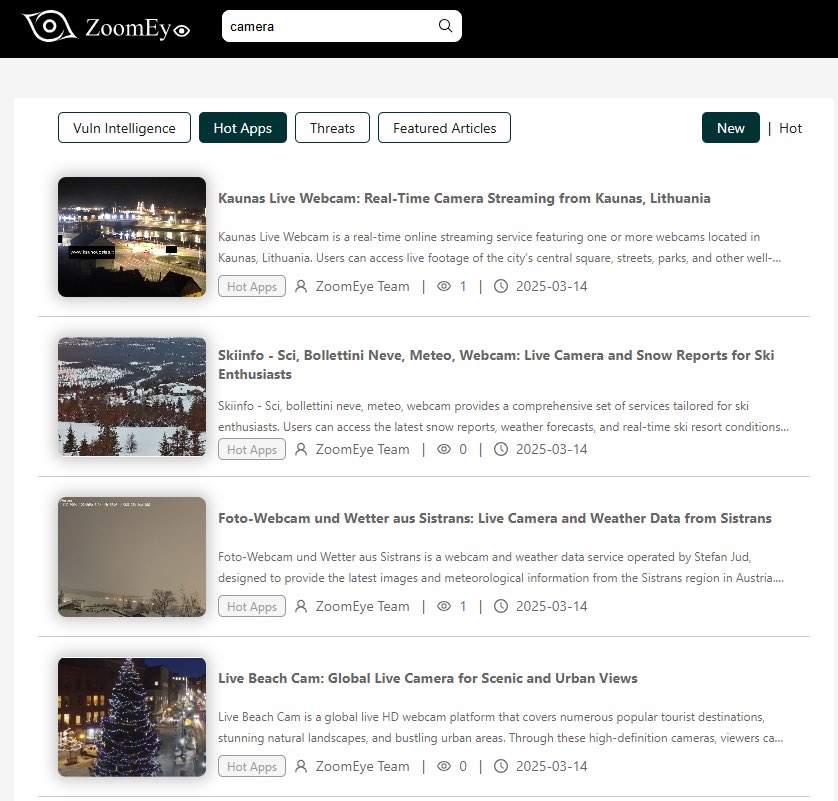838x801 pixels.
Task: Click the Kaunas article date 2025-03-14
Action: (551, 286)
